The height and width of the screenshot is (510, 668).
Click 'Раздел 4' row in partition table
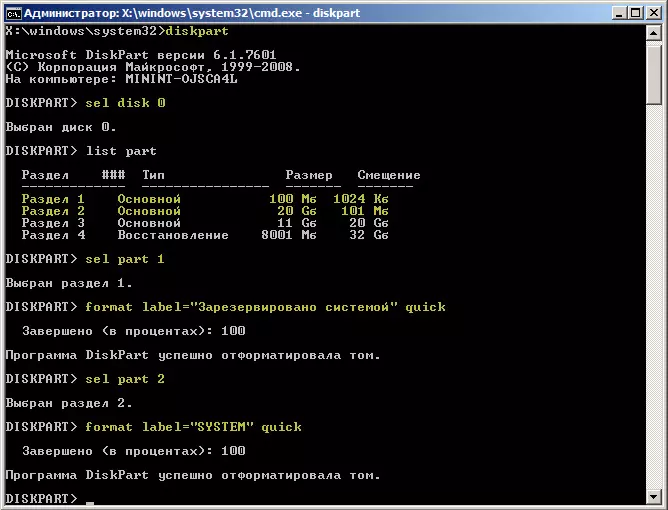click(205, 235)
